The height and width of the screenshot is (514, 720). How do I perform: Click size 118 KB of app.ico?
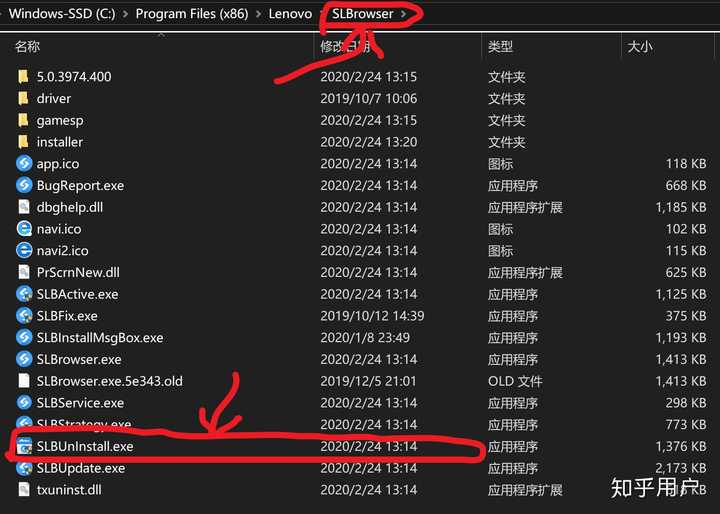[686, 164]
